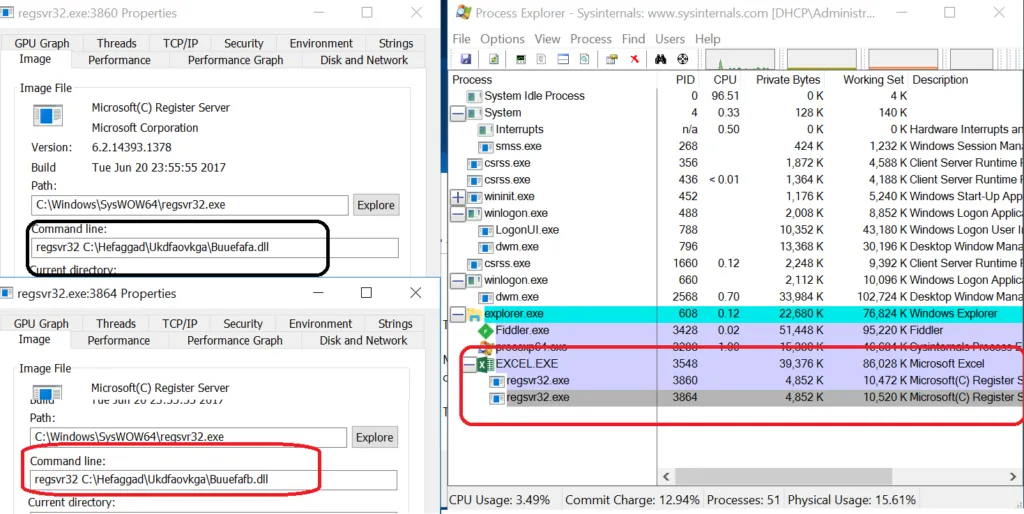Click the Process Explorer title bar icon
This screenshot has height=514, width=1024.
tap(462, 12)
